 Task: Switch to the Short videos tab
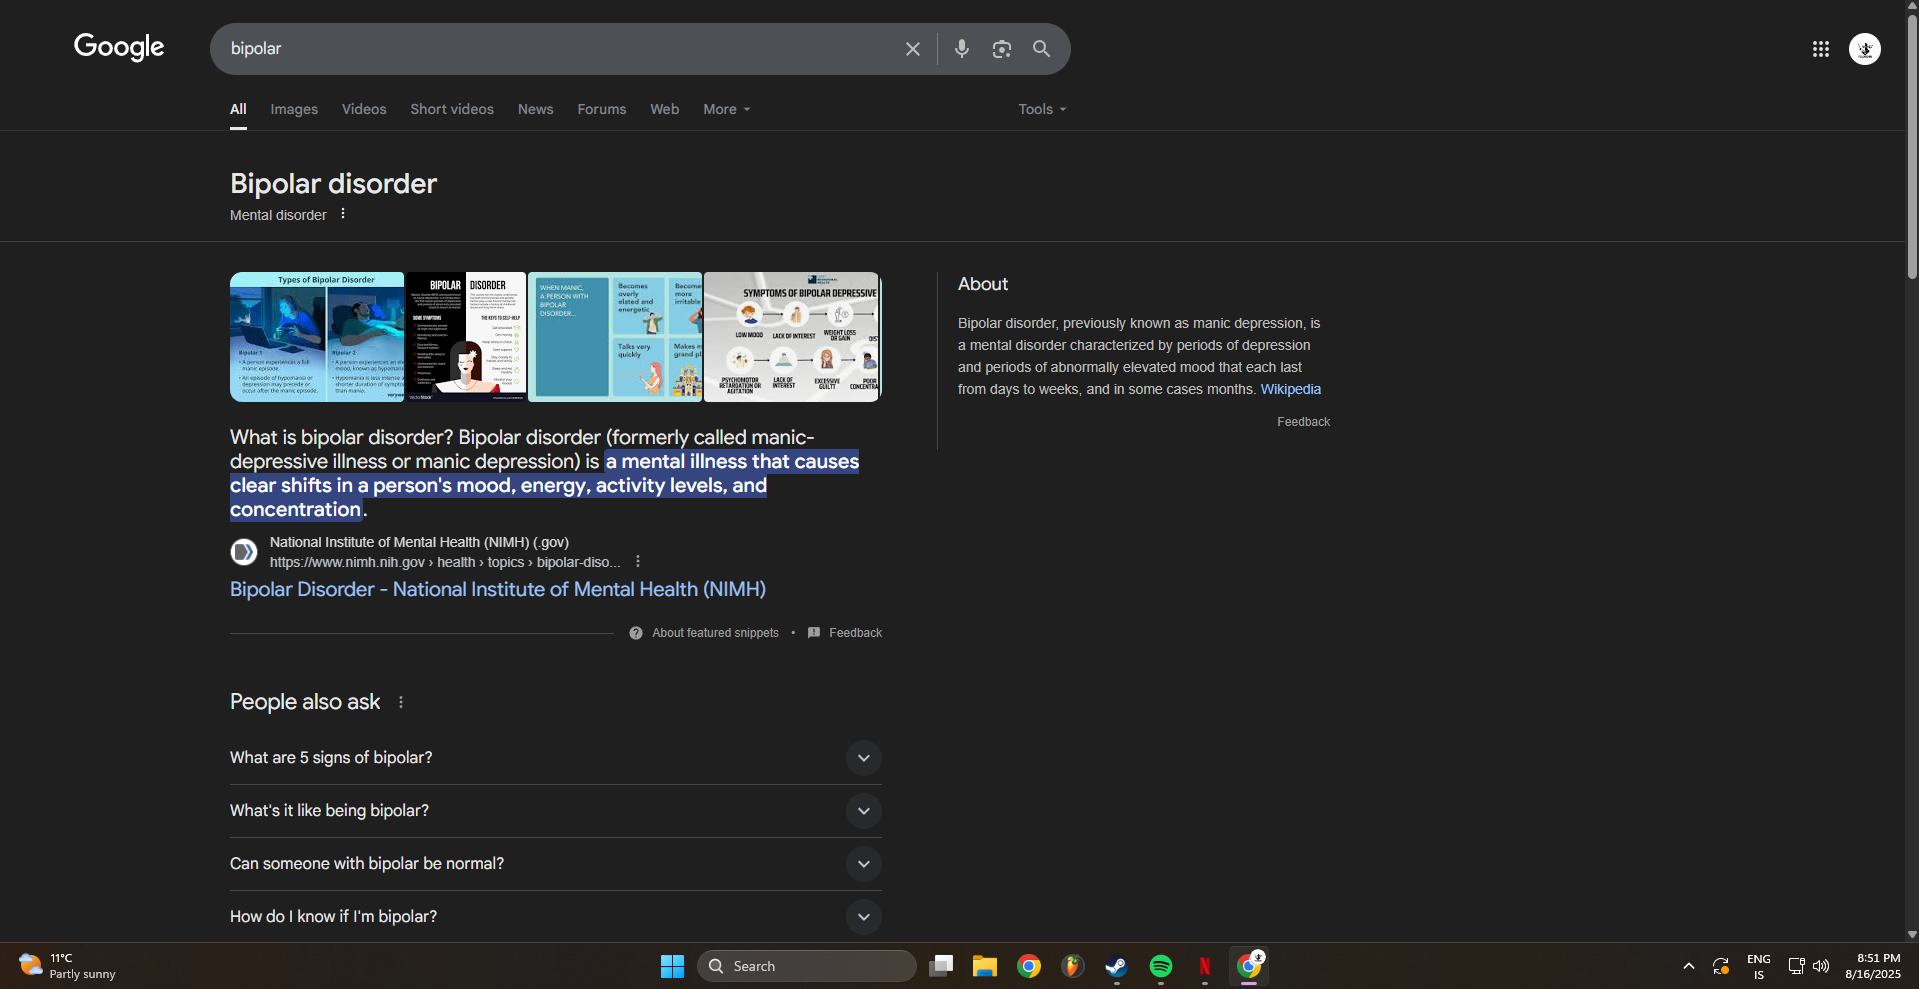coord(452,109)
